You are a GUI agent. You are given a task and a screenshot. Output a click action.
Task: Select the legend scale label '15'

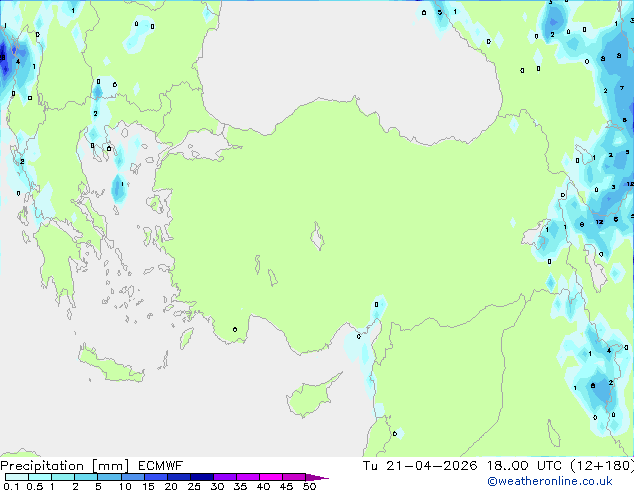click(148, 486)
